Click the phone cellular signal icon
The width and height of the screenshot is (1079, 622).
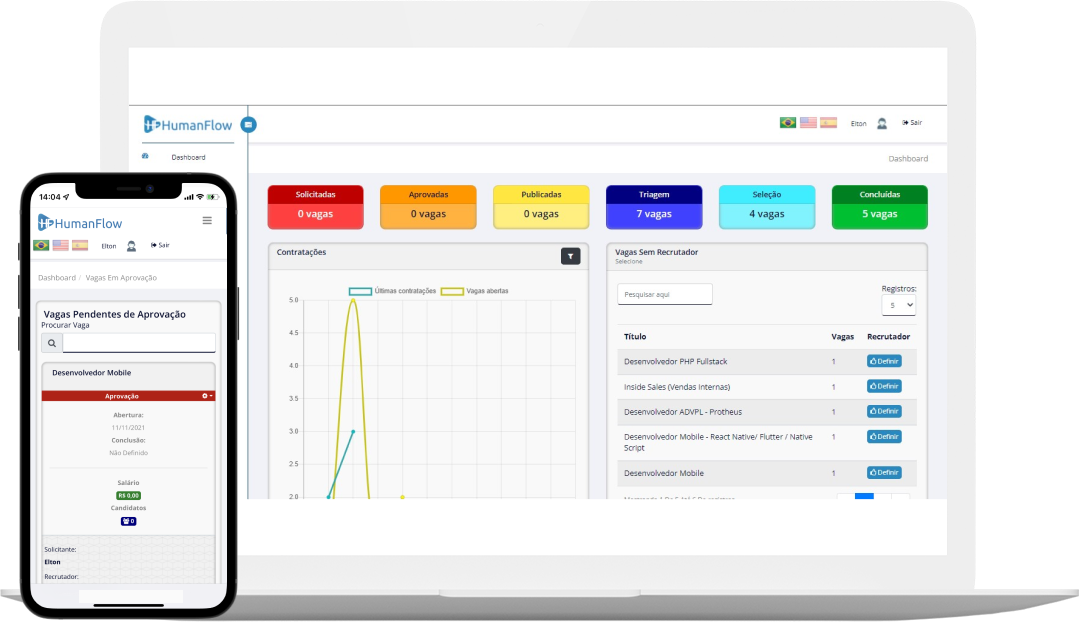(x=189, y=197)
